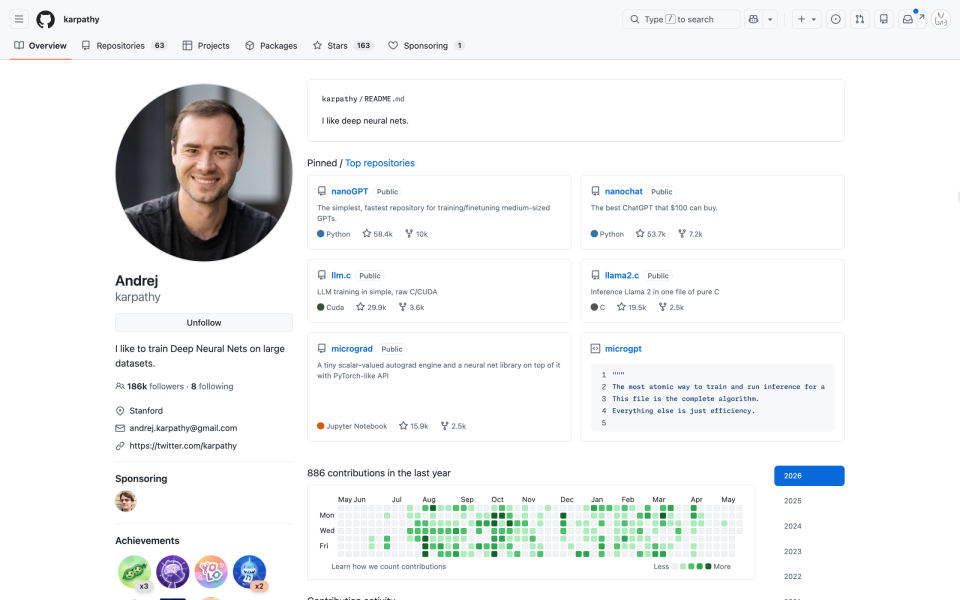Open Andrej's large profile photo
The image size is (960, 600).
[204, 173]
